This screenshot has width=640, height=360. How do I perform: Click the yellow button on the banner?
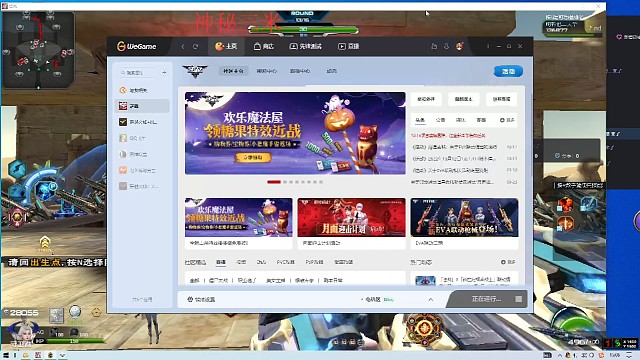click(x=253, y=158)
